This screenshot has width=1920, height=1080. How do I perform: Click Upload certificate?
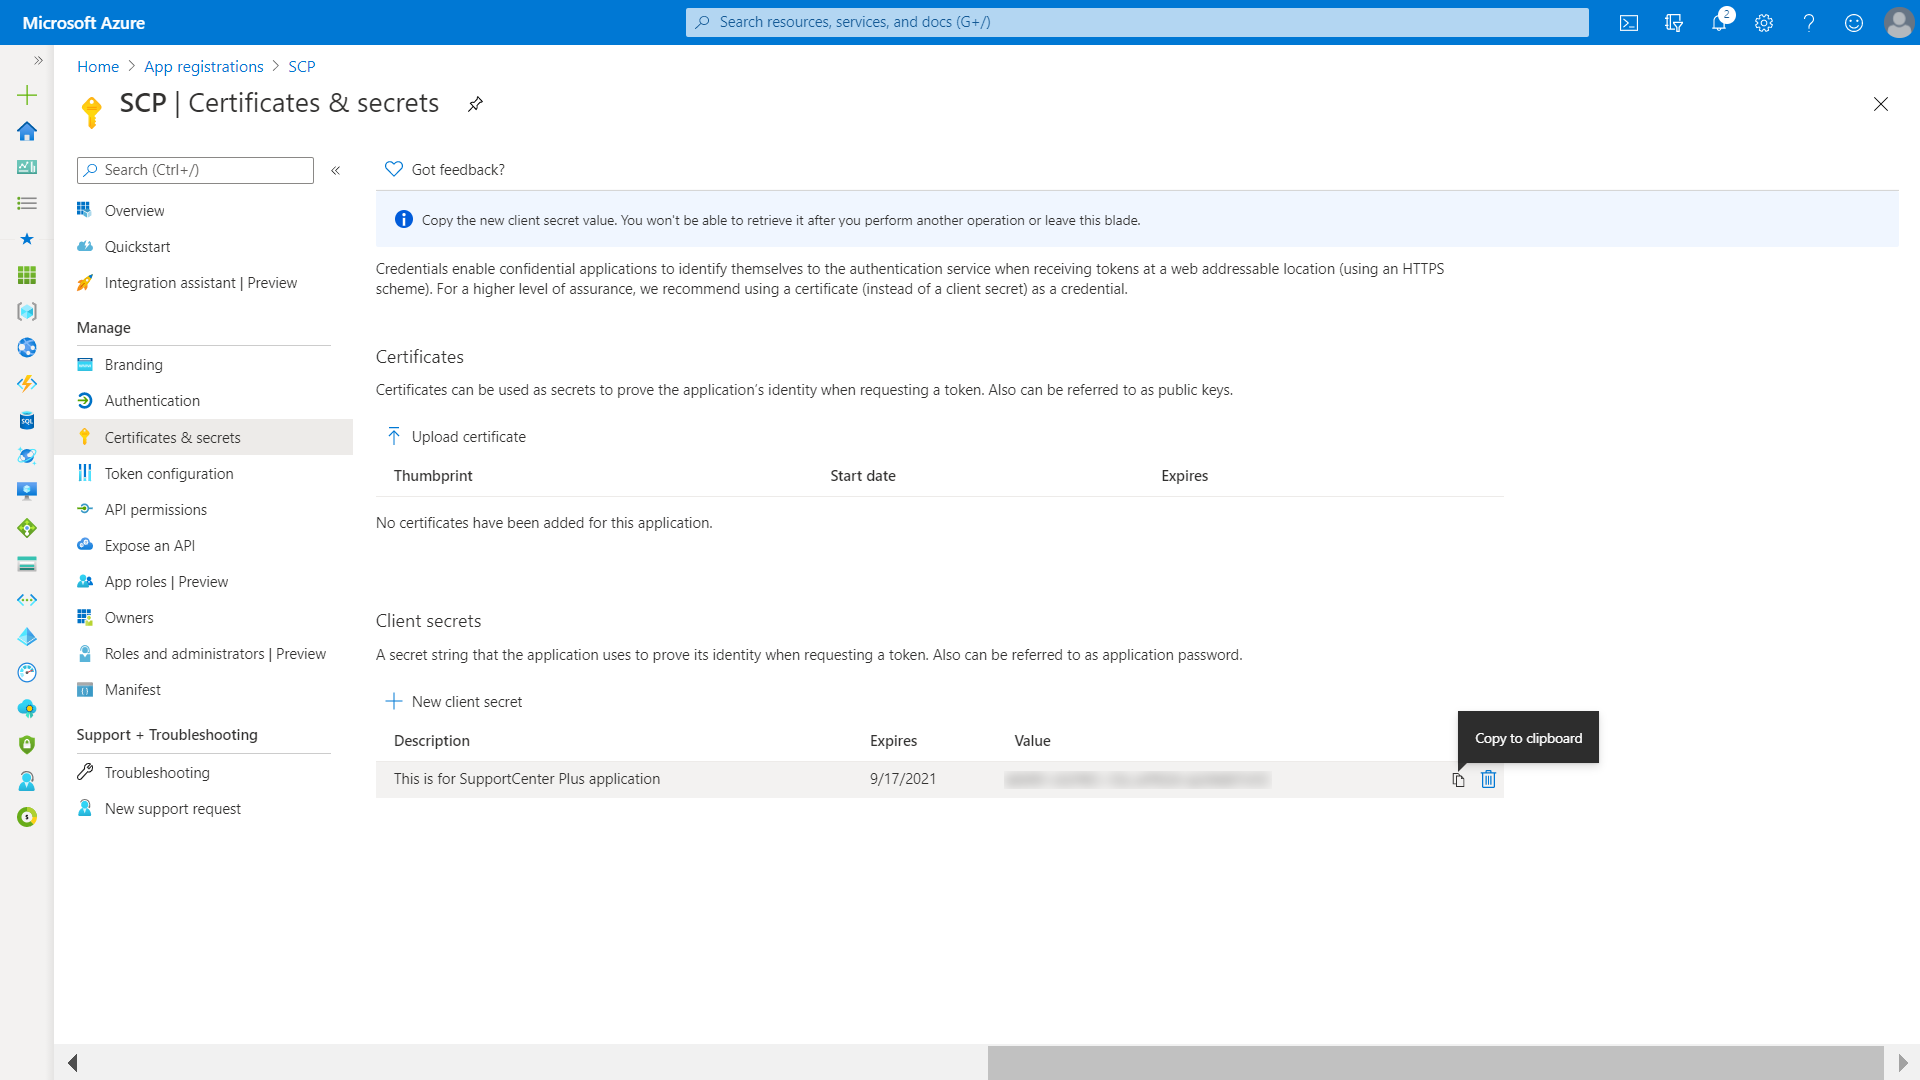(456, 437)
